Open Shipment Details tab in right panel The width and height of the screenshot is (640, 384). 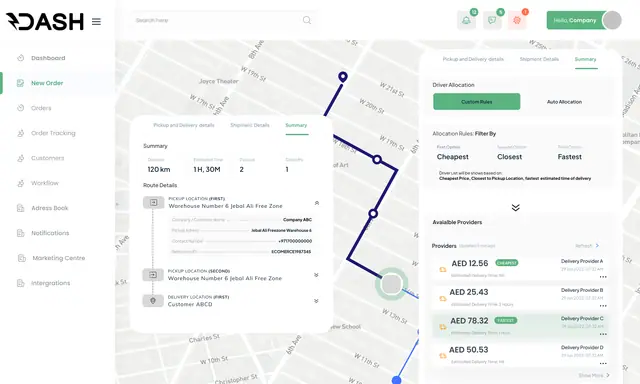539,59
